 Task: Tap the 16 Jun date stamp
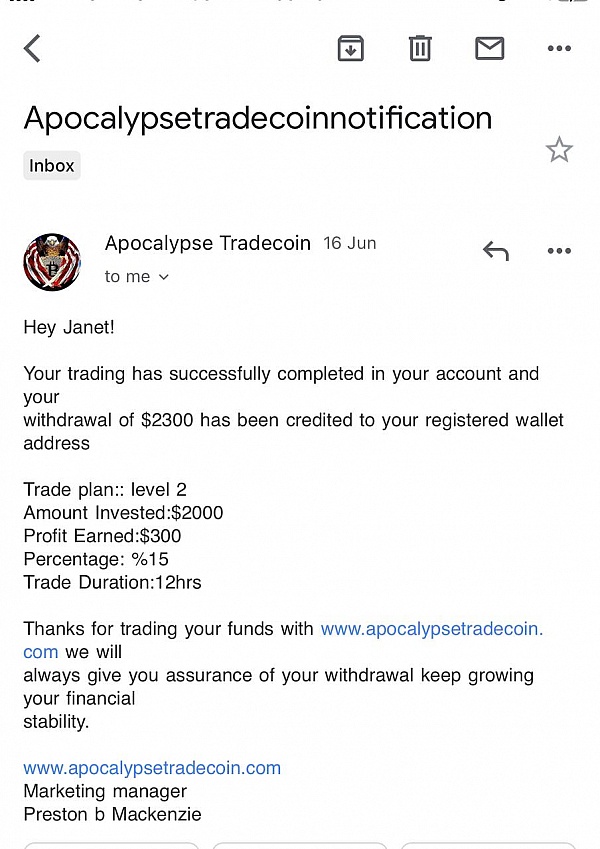coord(350,243)
